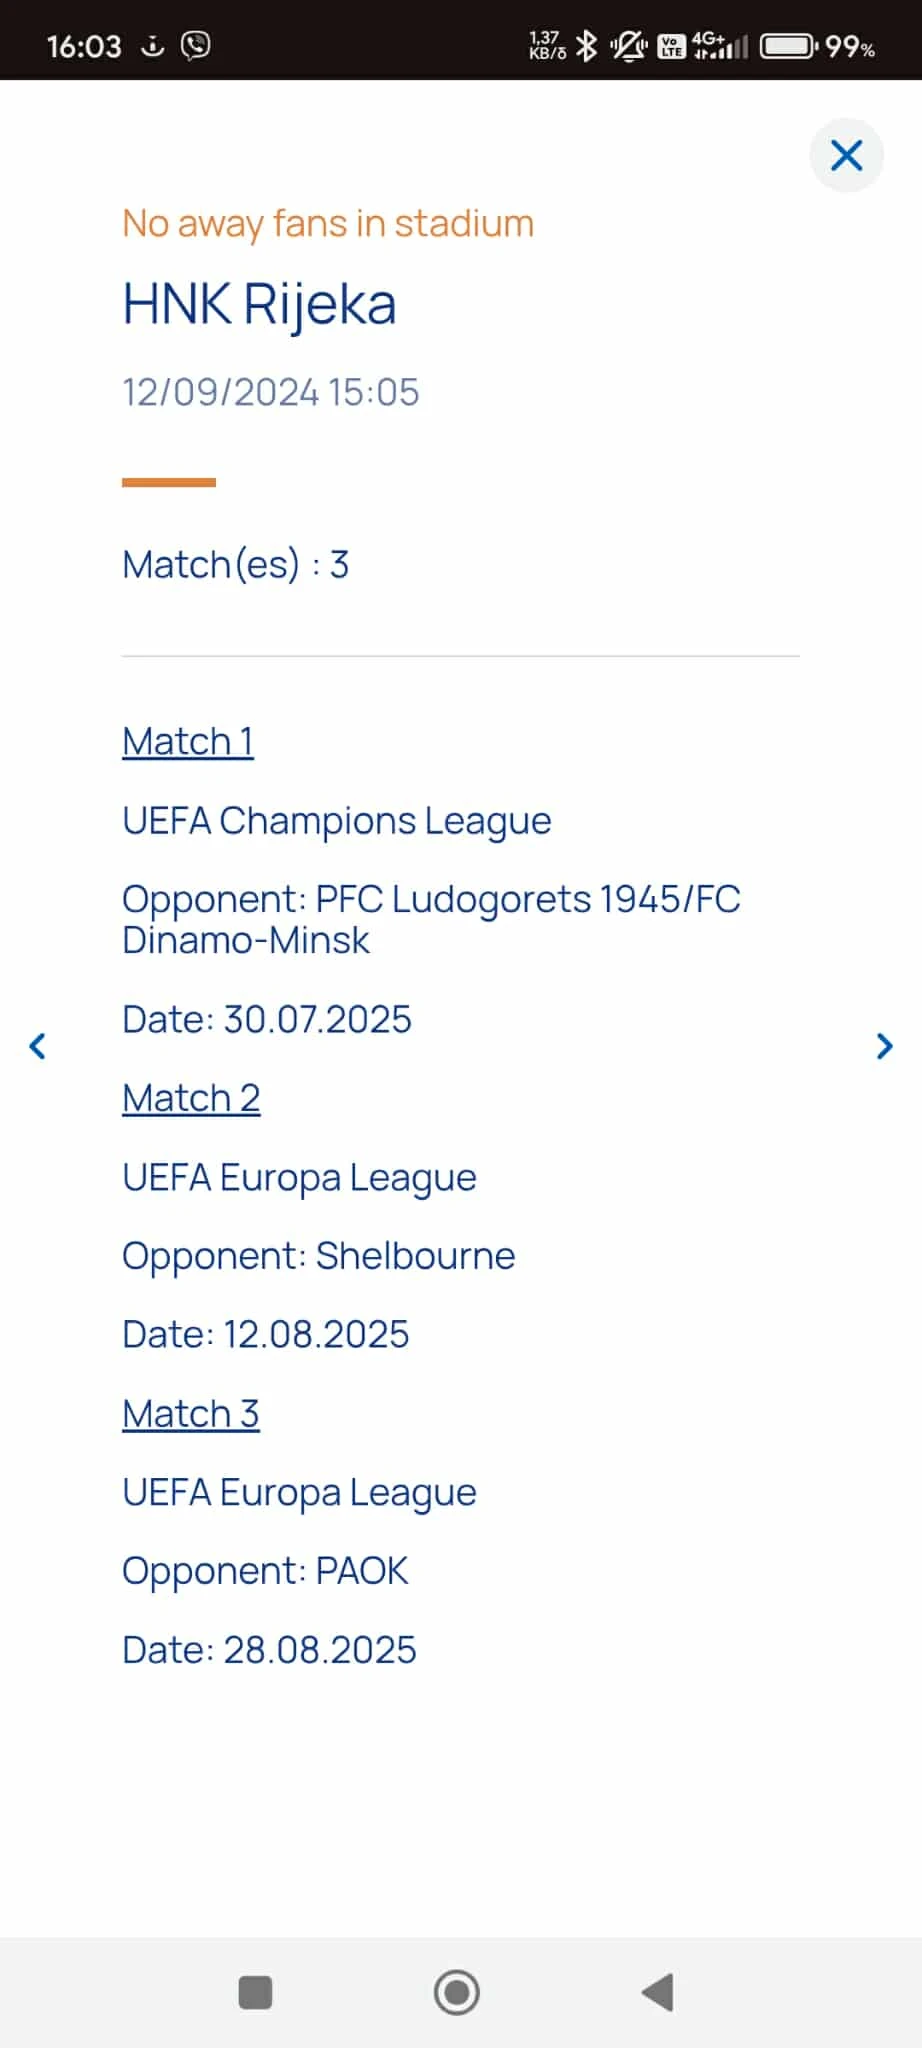Close the HNK Rijeka details popup
Image resolution: width=922 pixels, height=2048 pixels.
(846, 156)
